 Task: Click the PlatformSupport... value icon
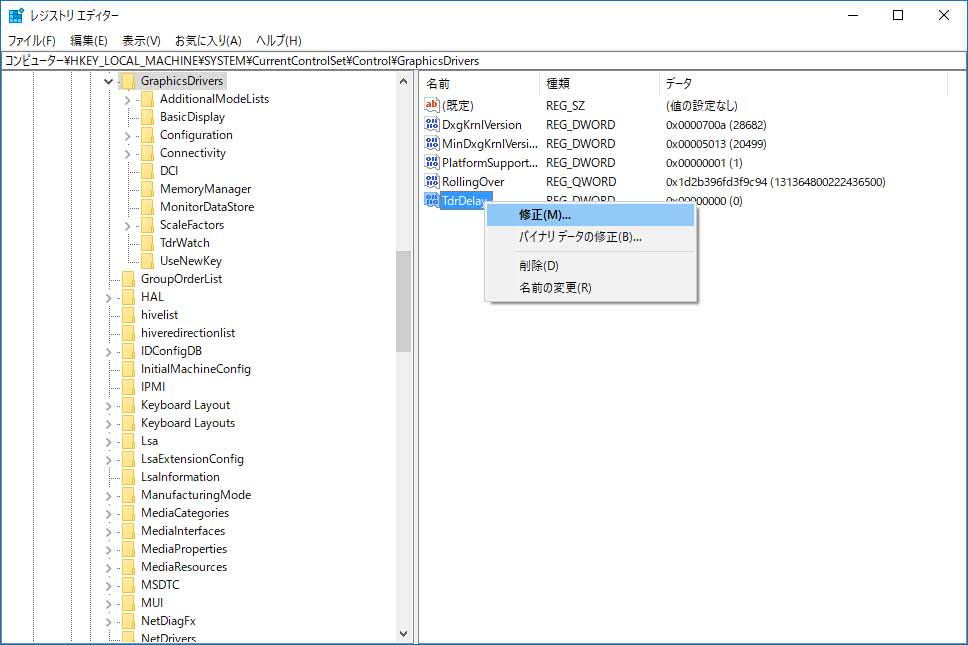(432, 162)
